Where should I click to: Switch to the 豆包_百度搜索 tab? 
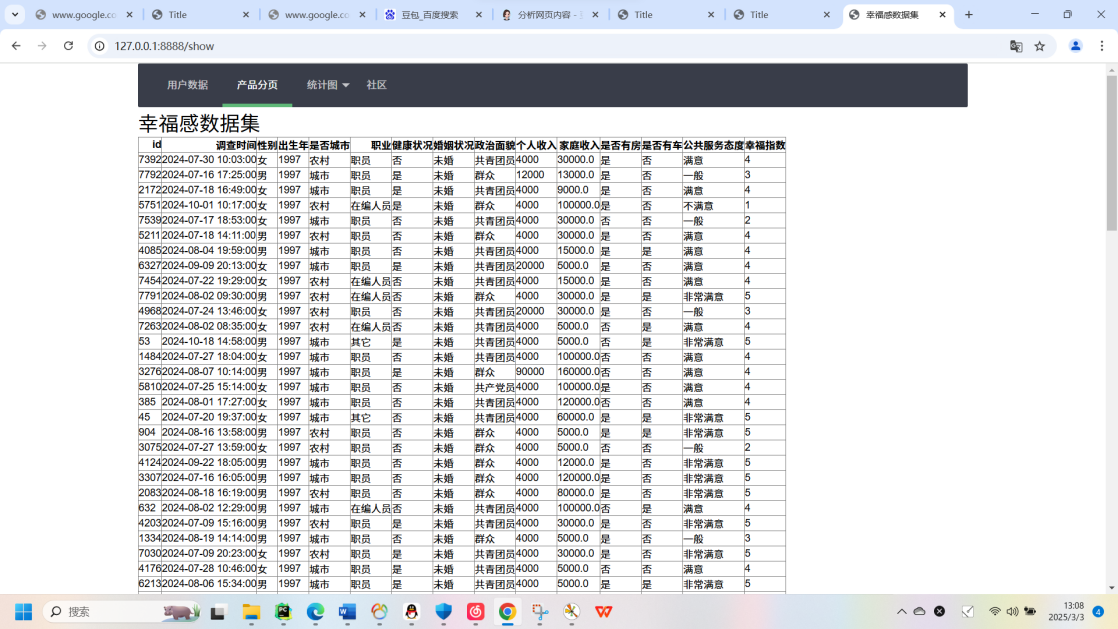point(431,14)
